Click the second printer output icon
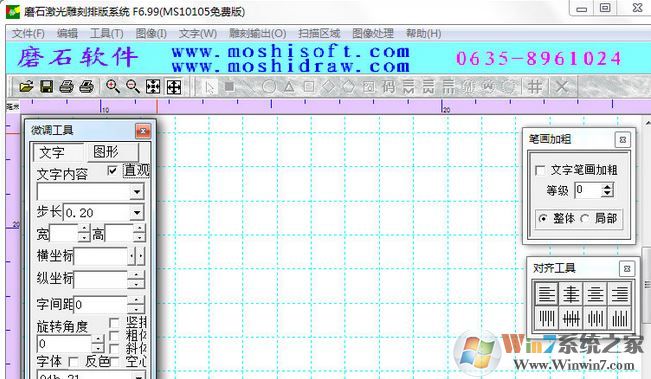 point(87,87)
